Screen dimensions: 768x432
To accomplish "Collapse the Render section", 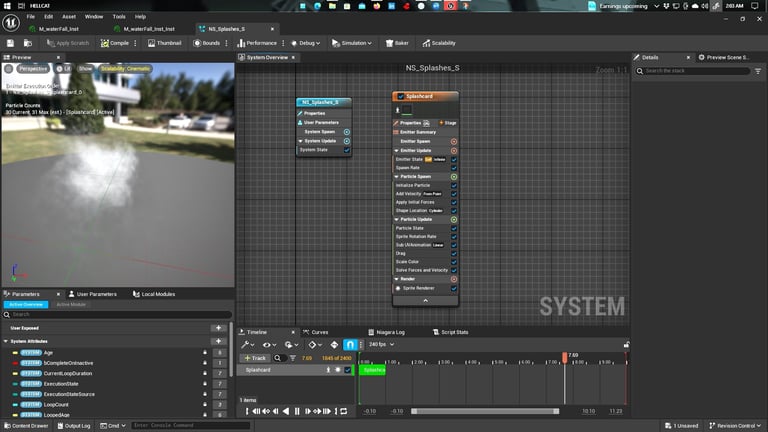I will coord(397,279).
